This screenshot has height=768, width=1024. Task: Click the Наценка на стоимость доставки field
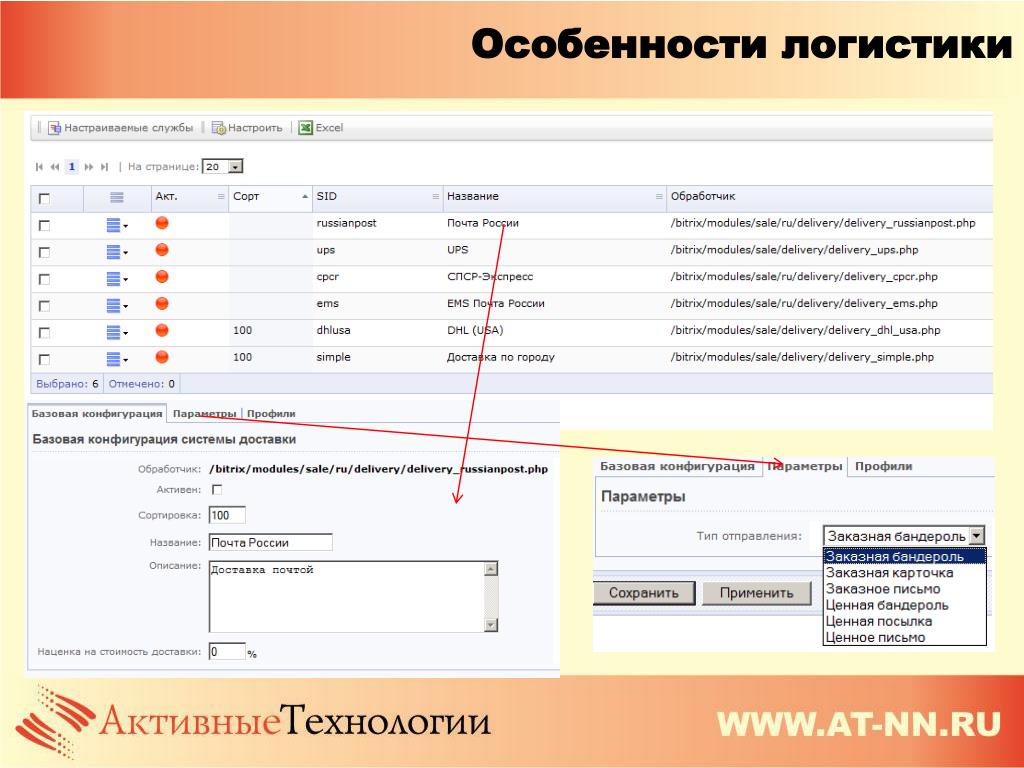click(x=227, y=652)
